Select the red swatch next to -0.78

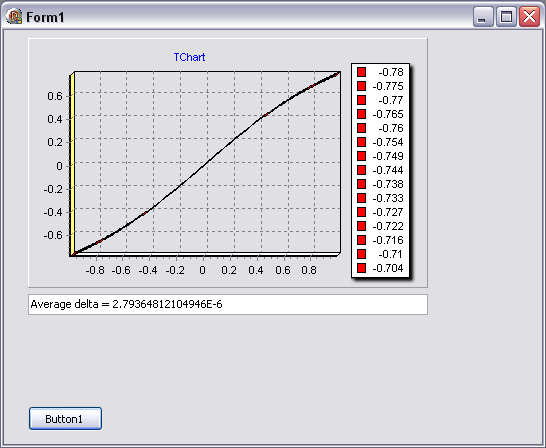[361, 72]
